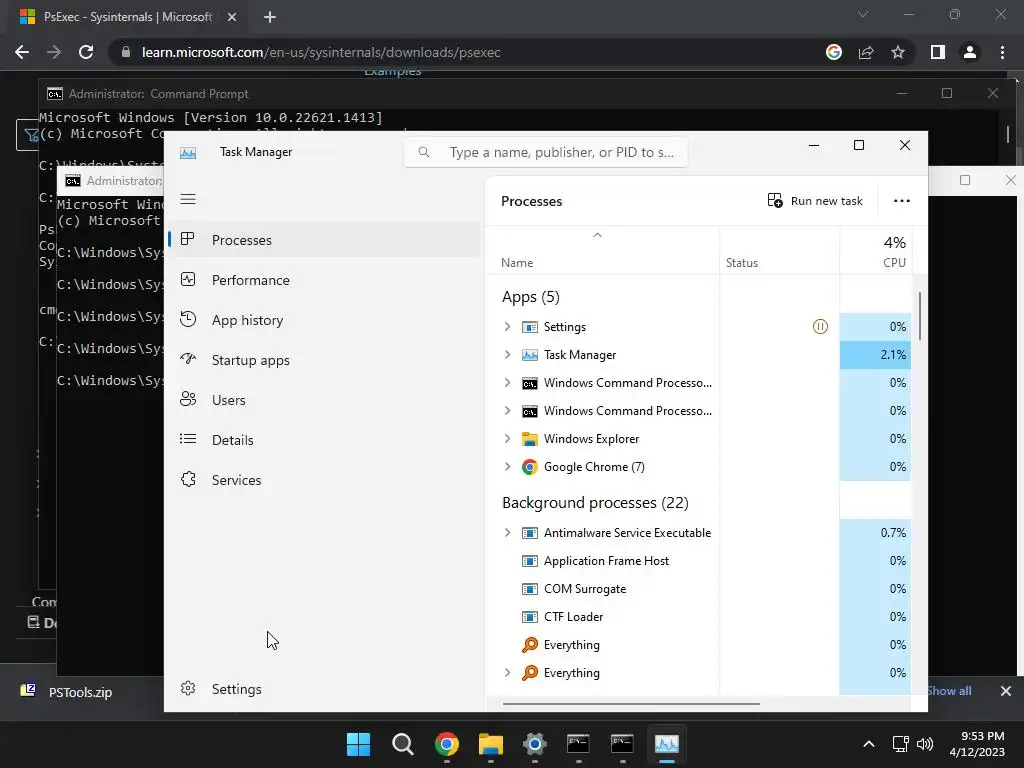Expand the Windows Explorer process row
Screen dimensions: 1024x768
point(507,439)
